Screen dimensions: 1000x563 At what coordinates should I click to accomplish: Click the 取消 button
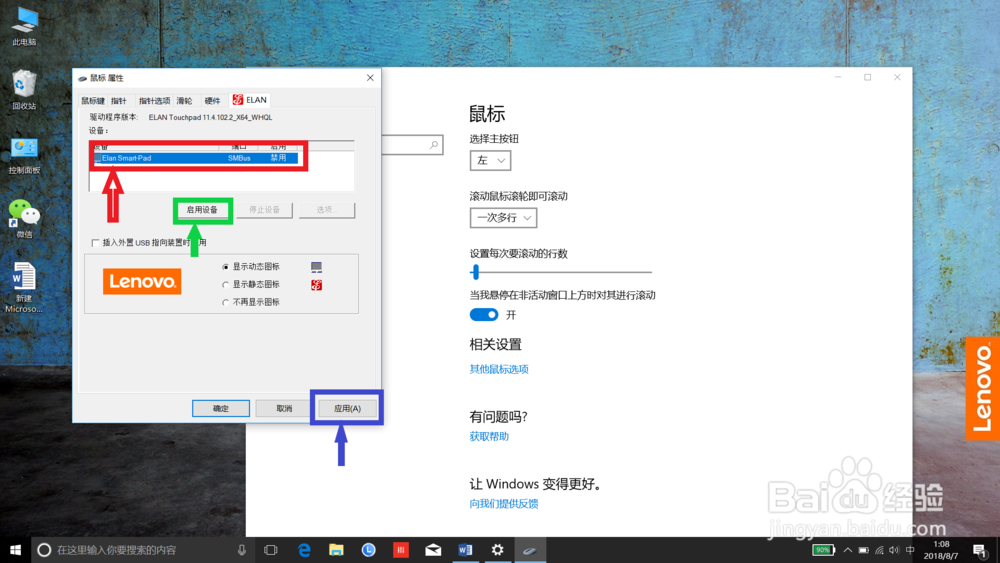(284, 408)
